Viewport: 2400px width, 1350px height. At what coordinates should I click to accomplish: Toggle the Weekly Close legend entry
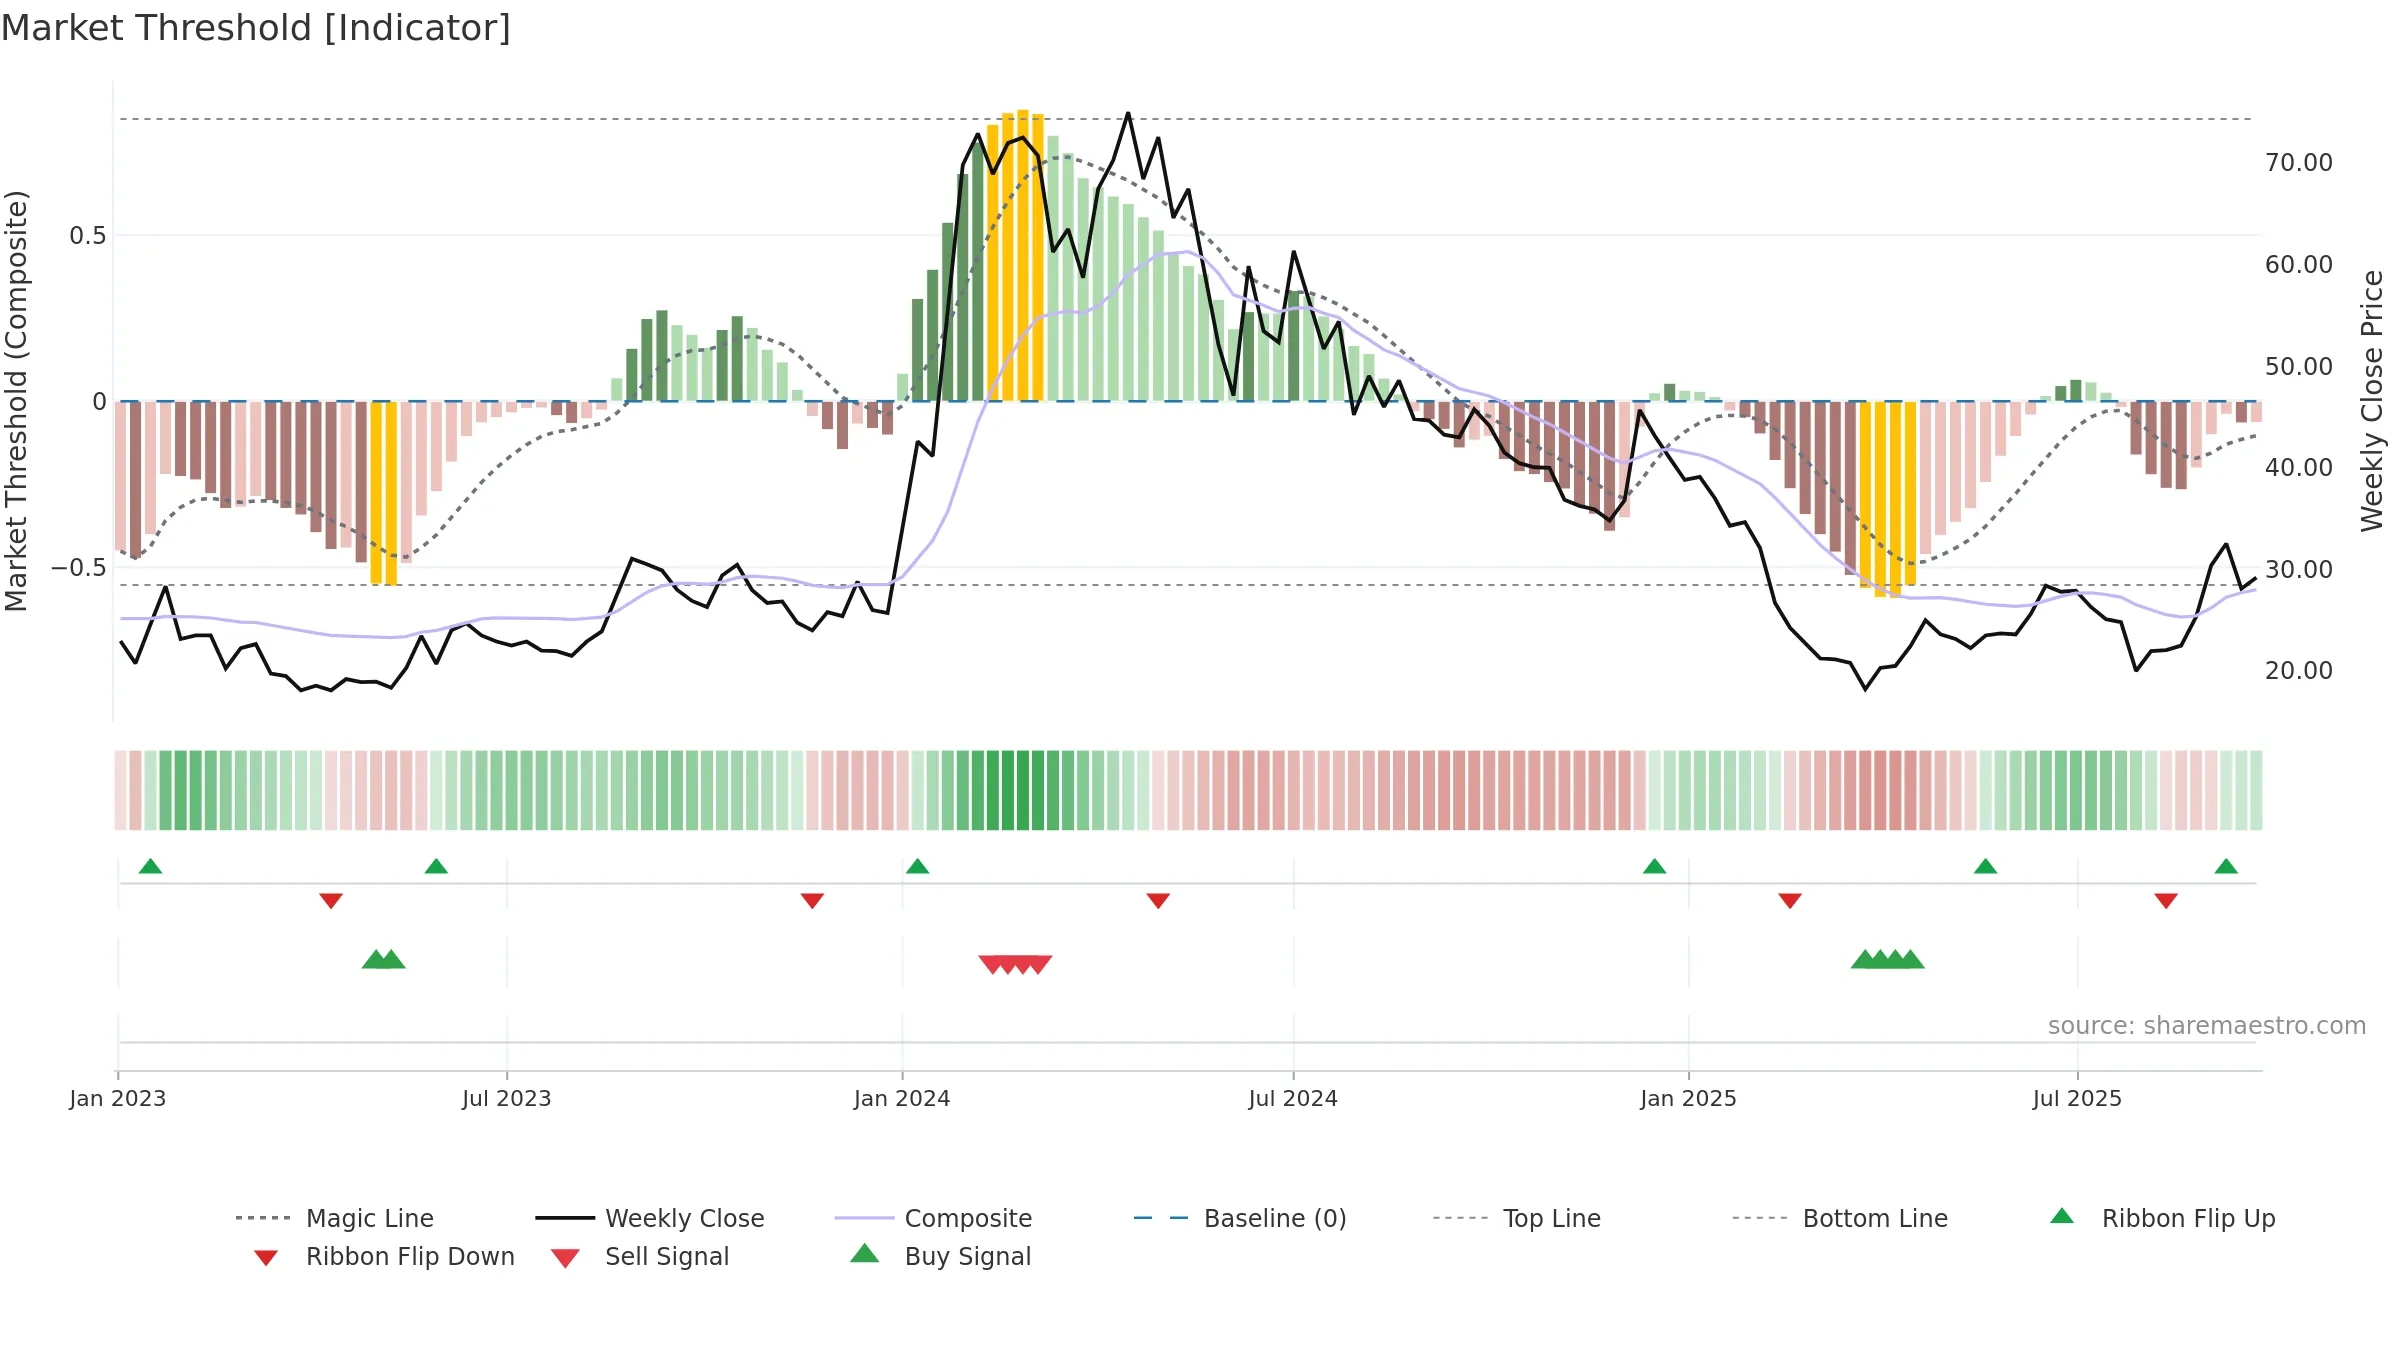click(x=649, y=1218)
